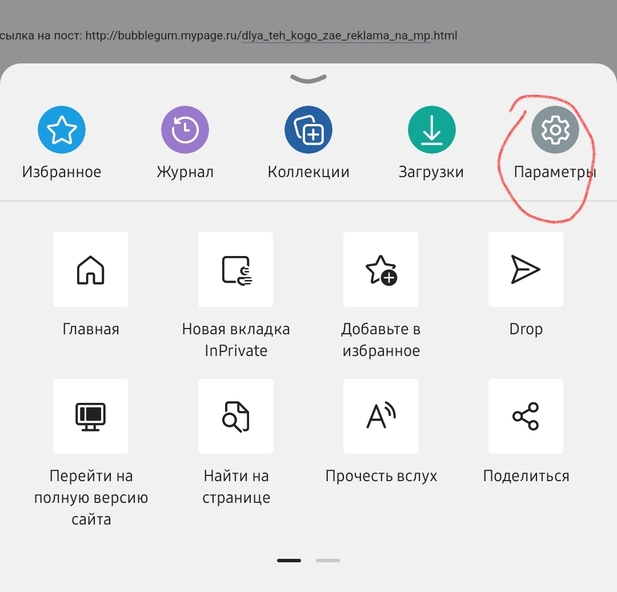Tap Добавьте в избранное star tile
The width and height of the screenshot is (617, 592).
pyautogui.click(x=381, y=270)
